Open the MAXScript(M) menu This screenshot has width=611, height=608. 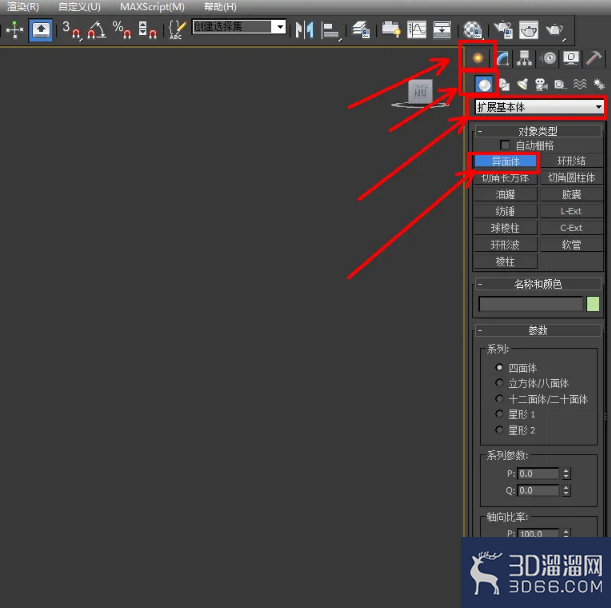point(152,7)
